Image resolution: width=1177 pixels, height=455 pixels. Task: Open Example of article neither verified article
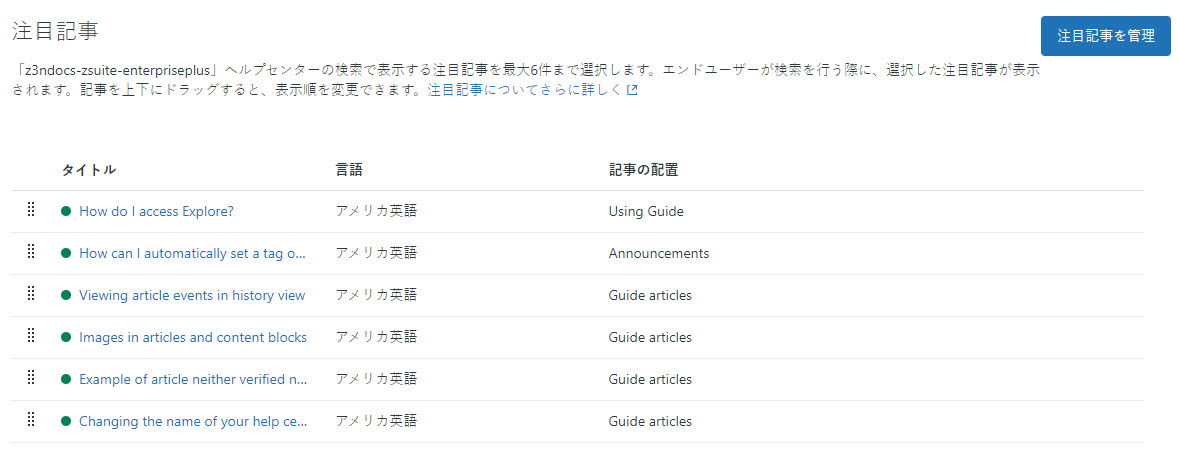[x=193, y=380]
